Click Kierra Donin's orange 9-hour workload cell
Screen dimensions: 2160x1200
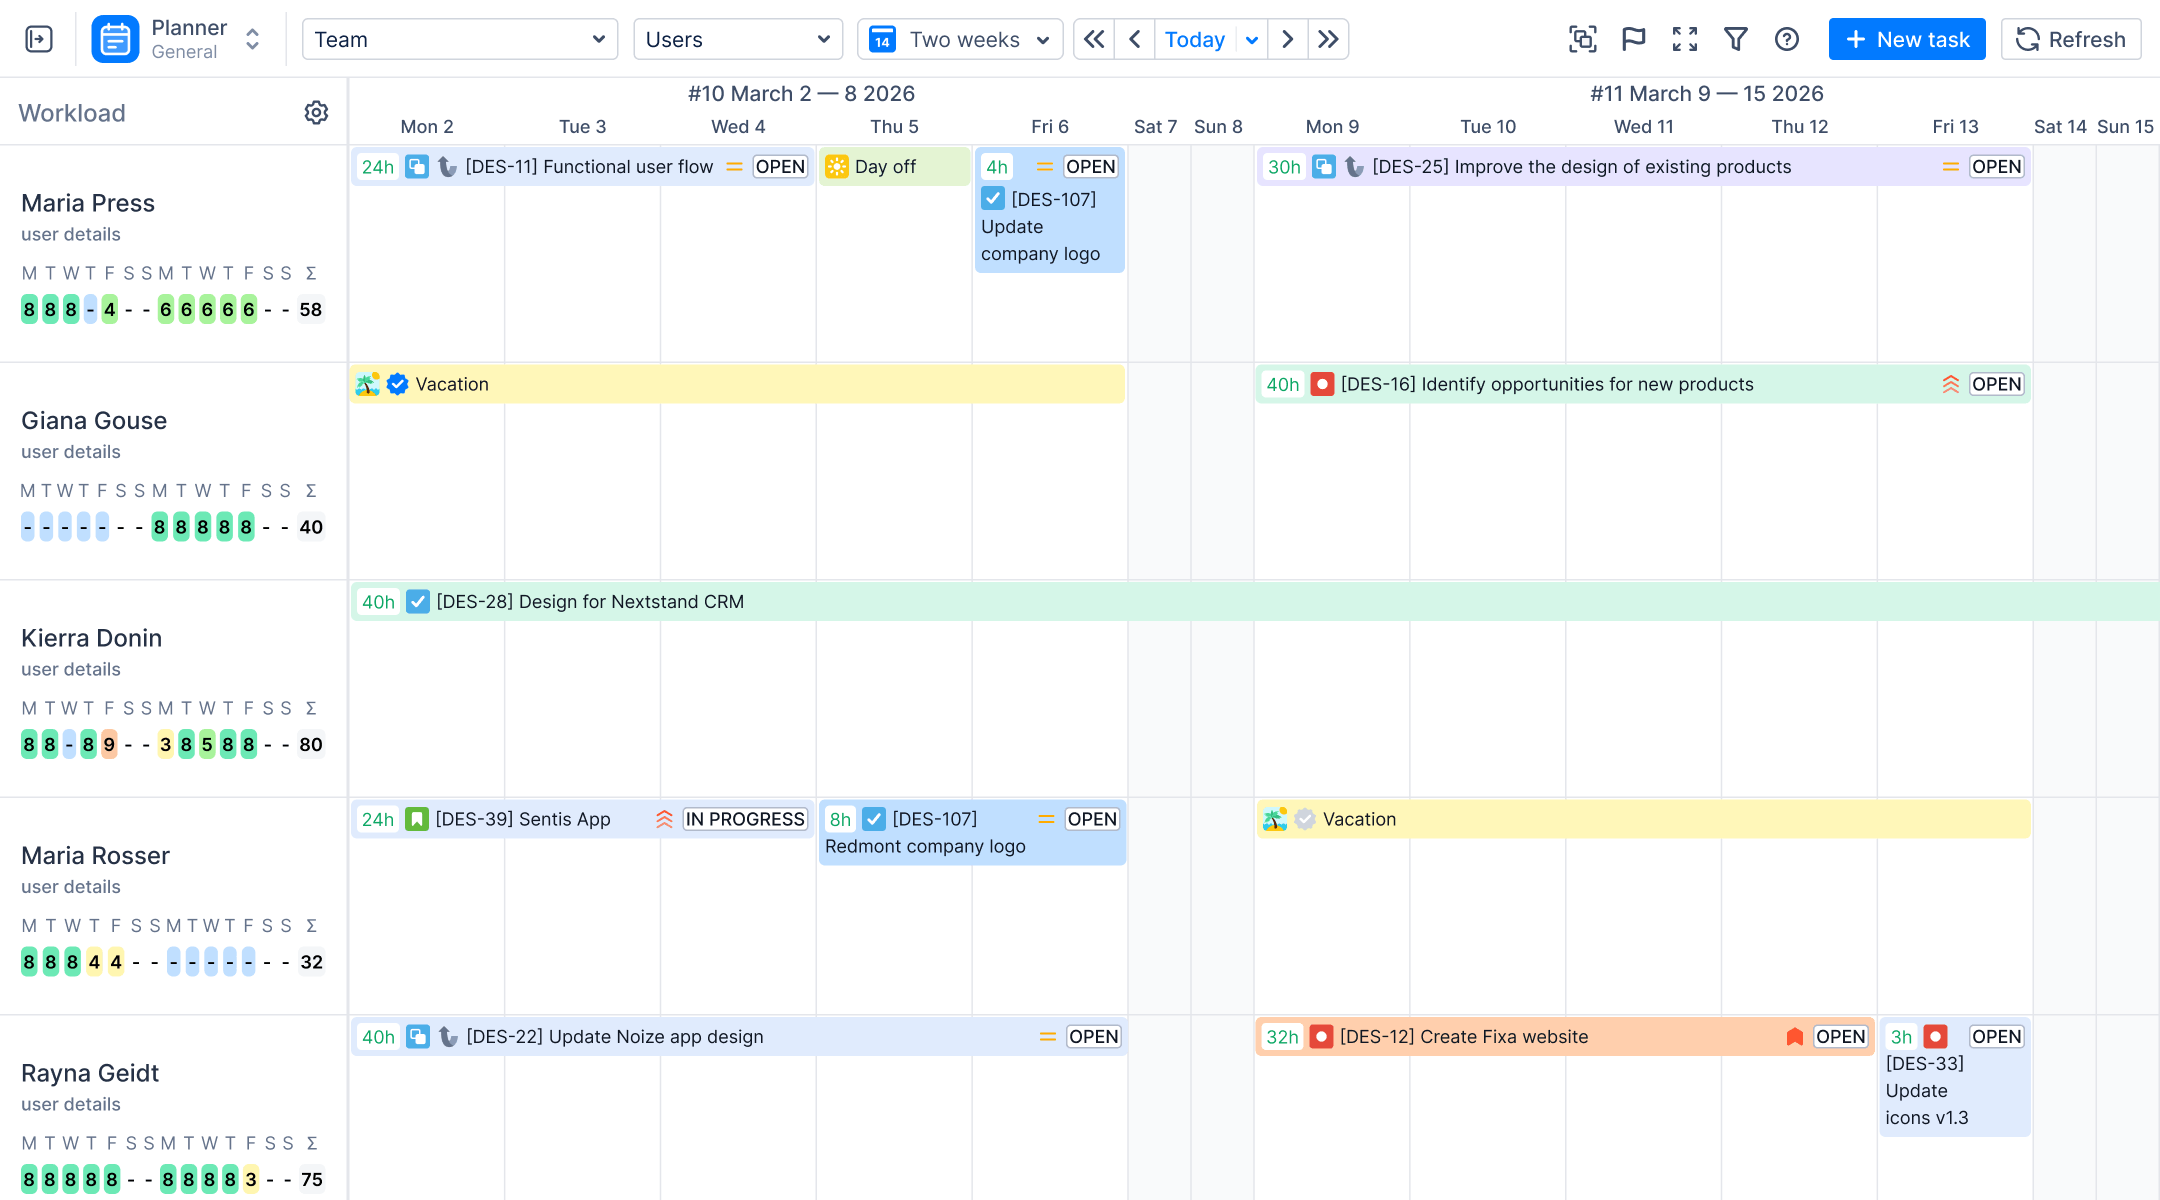pyautogui.click(x=109, y=745)
